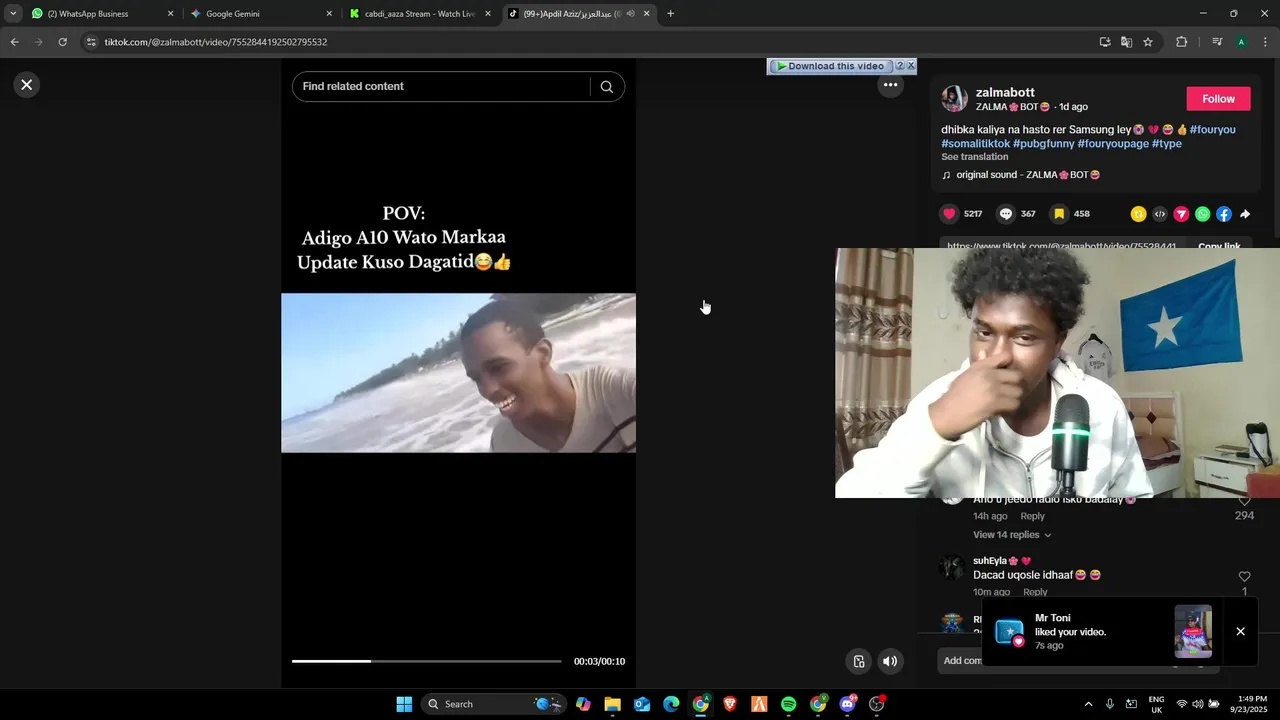Share the video to WhatsApp

tap(1202, 214)
